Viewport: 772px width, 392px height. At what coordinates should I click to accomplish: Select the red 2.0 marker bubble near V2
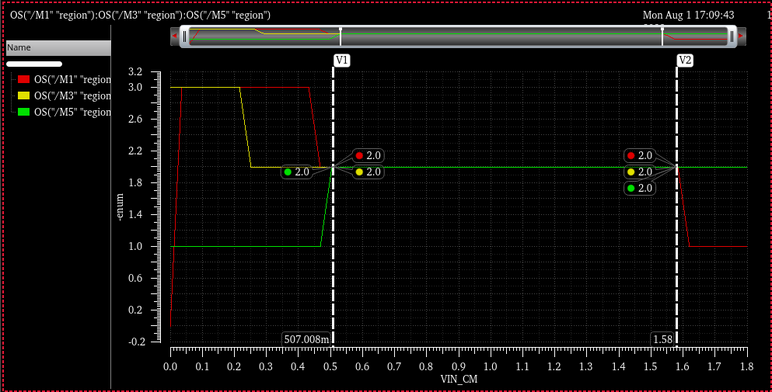[640, 156]
